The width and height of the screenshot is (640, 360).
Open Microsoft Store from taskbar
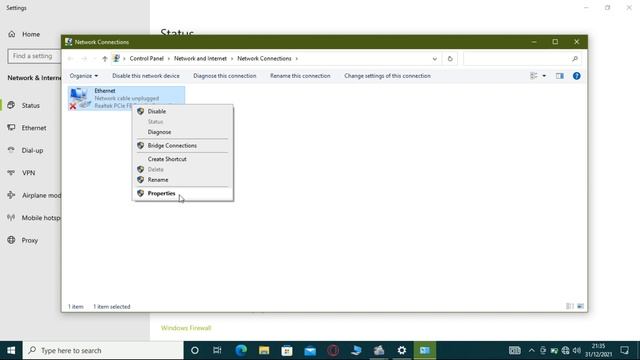[287, 350]
